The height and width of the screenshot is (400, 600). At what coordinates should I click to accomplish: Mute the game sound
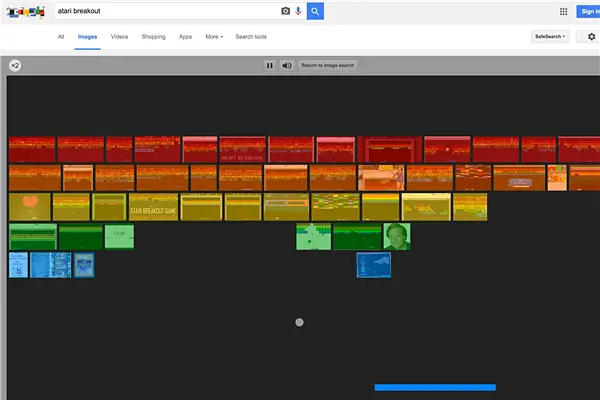coord(287,65)
